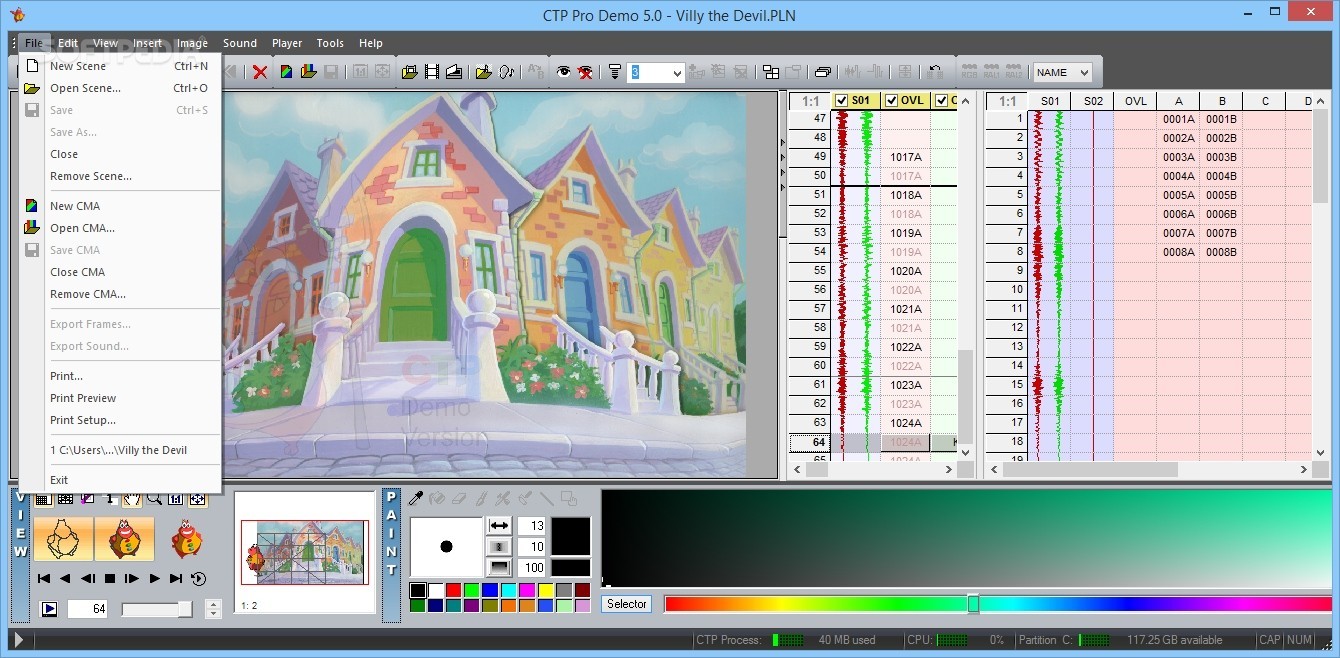Screen dimensions: 1340x658
Task: Click the hue spectrum slider handle
Action: pos(973,604)
